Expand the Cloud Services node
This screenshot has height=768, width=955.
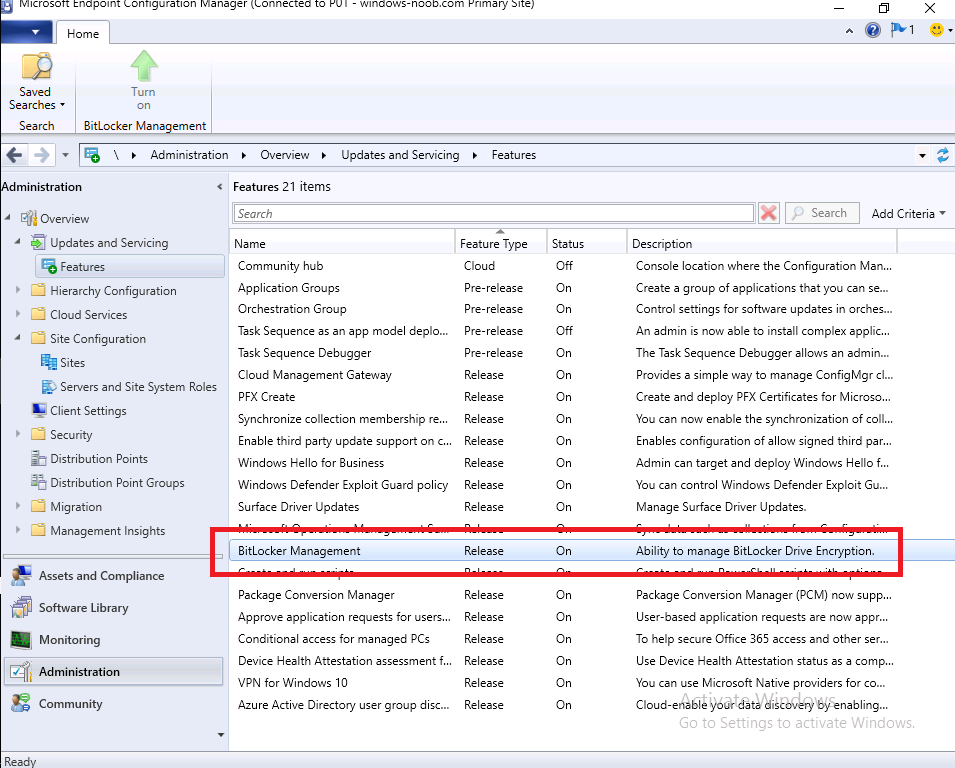click(x=18, y=314)
